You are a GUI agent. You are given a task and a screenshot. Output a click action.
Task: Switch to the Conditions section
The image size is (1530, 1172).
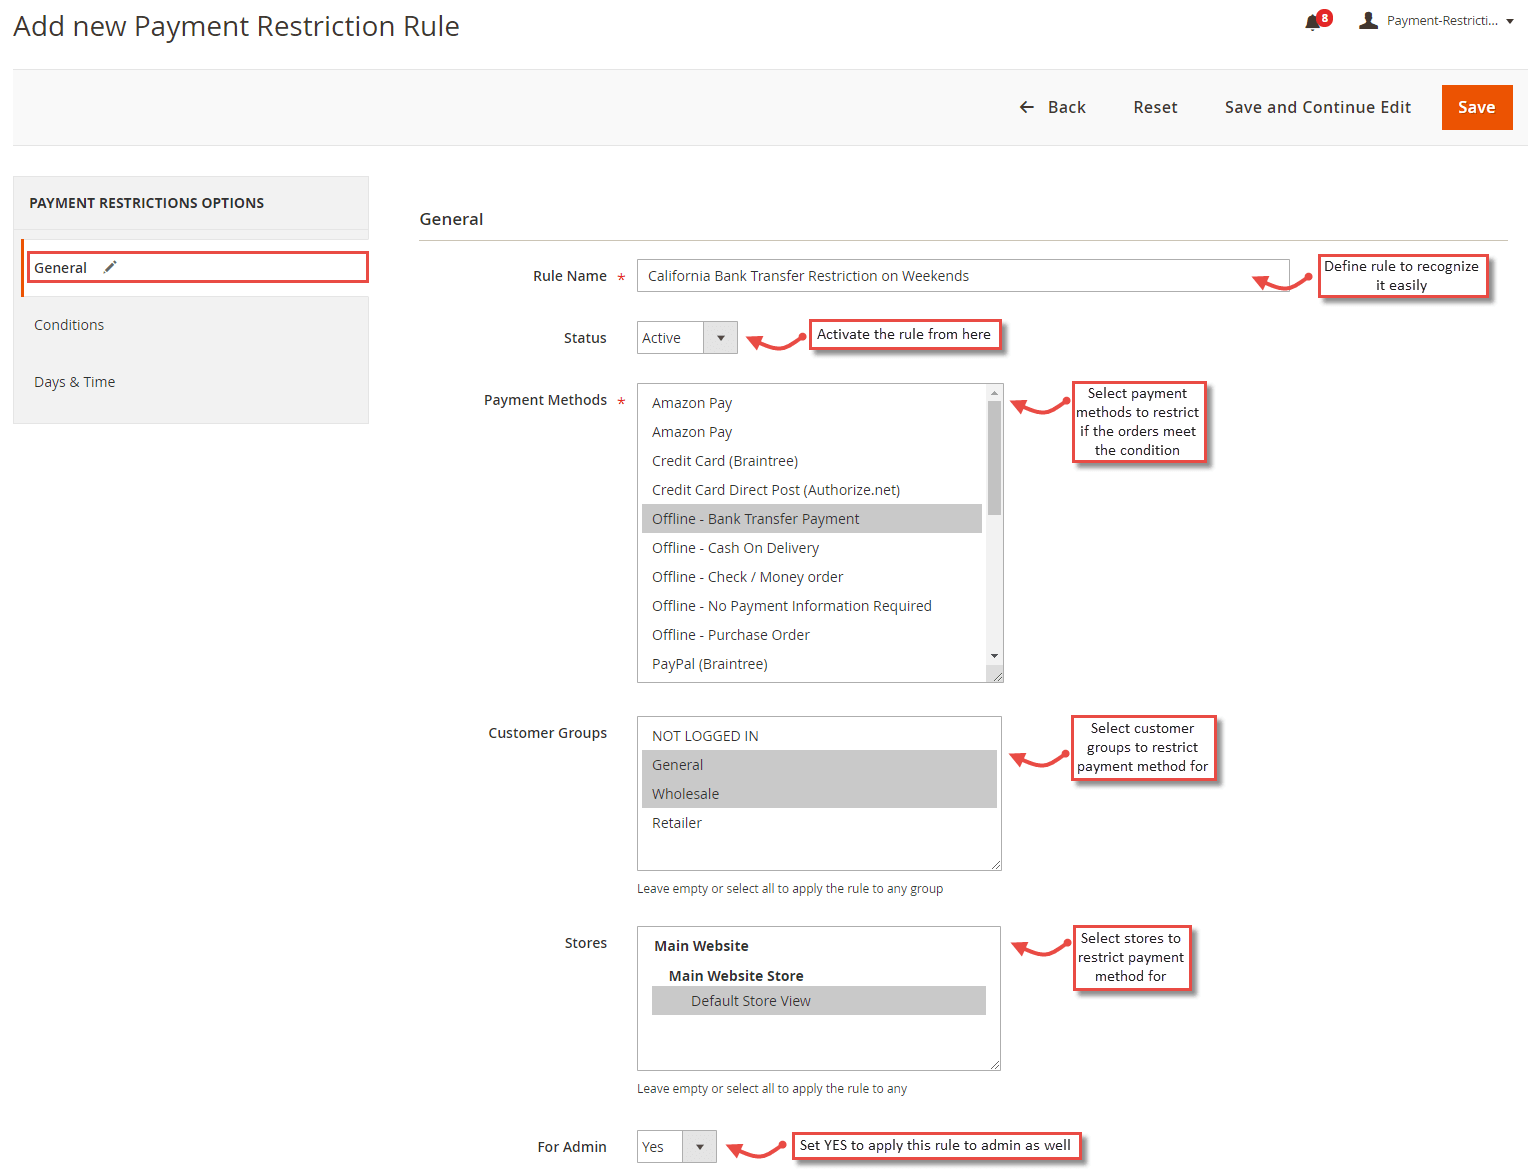coord(68,324)
